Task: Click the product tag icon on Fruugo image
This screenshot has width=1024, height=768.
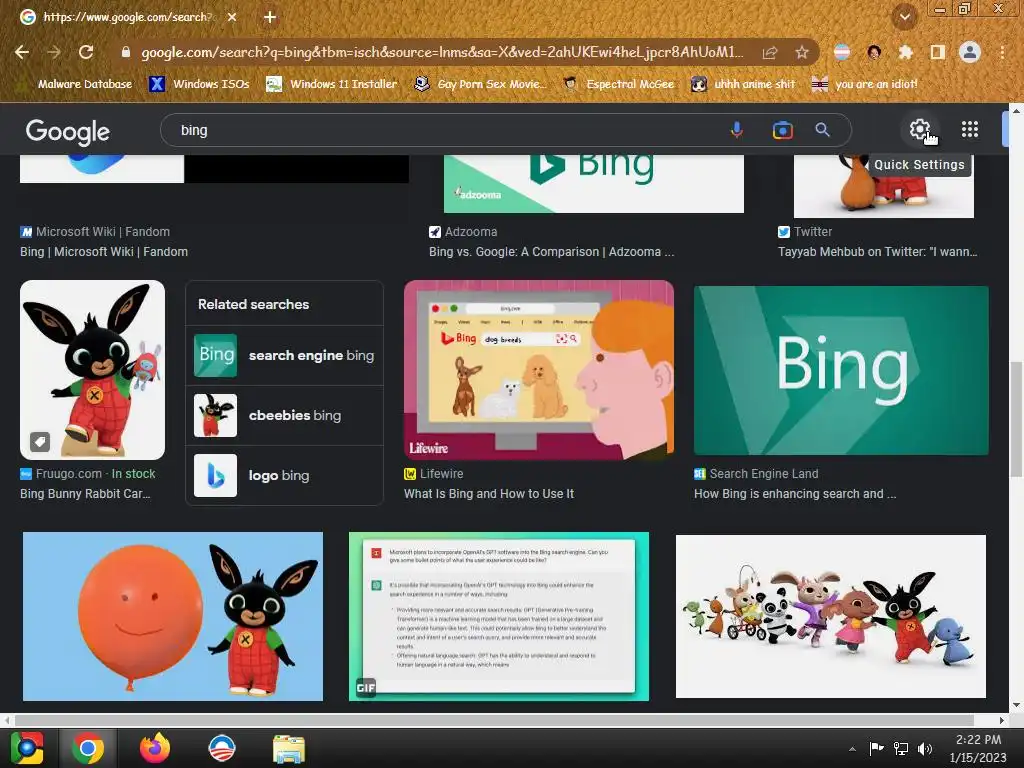Action: (x=40, y=442)
